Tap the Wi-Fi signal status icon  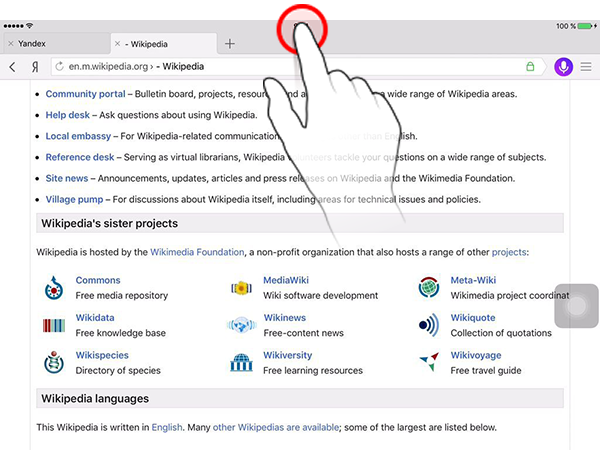(x=29, y=26)
